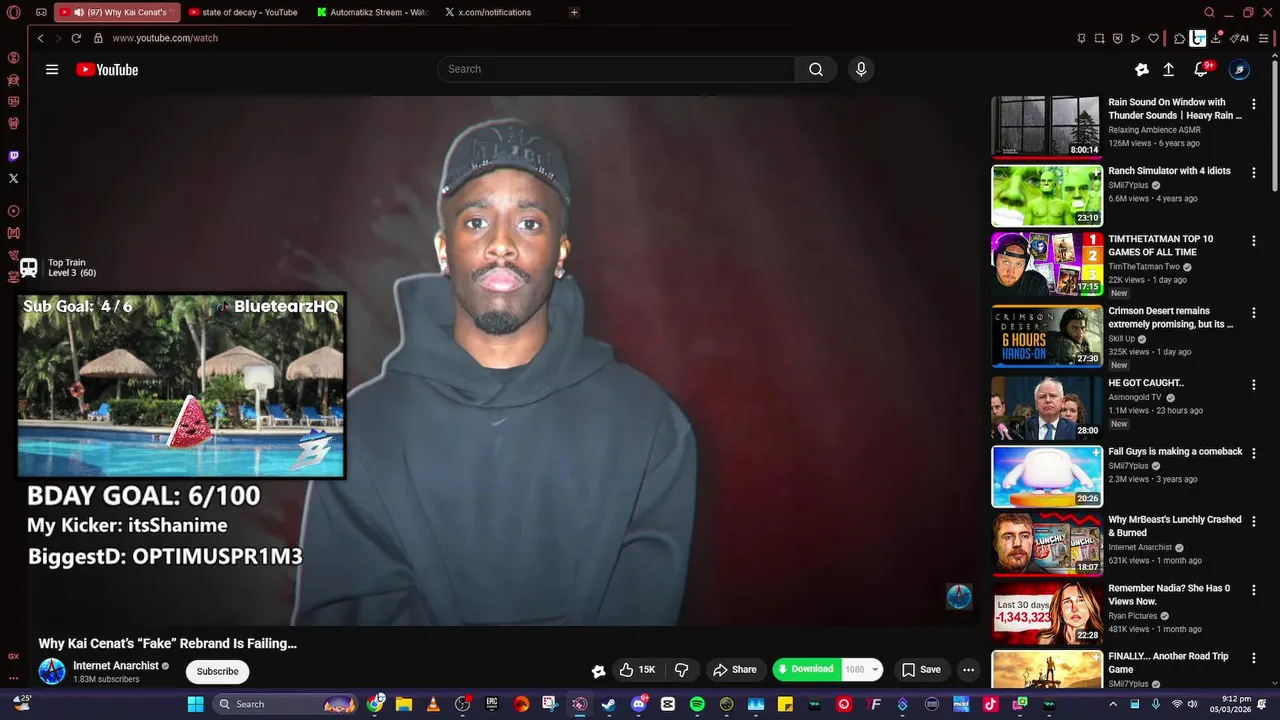Subscribe to Internet Anarchist
The height and width of the screenshot is (720, 1280).
(217, 671)
